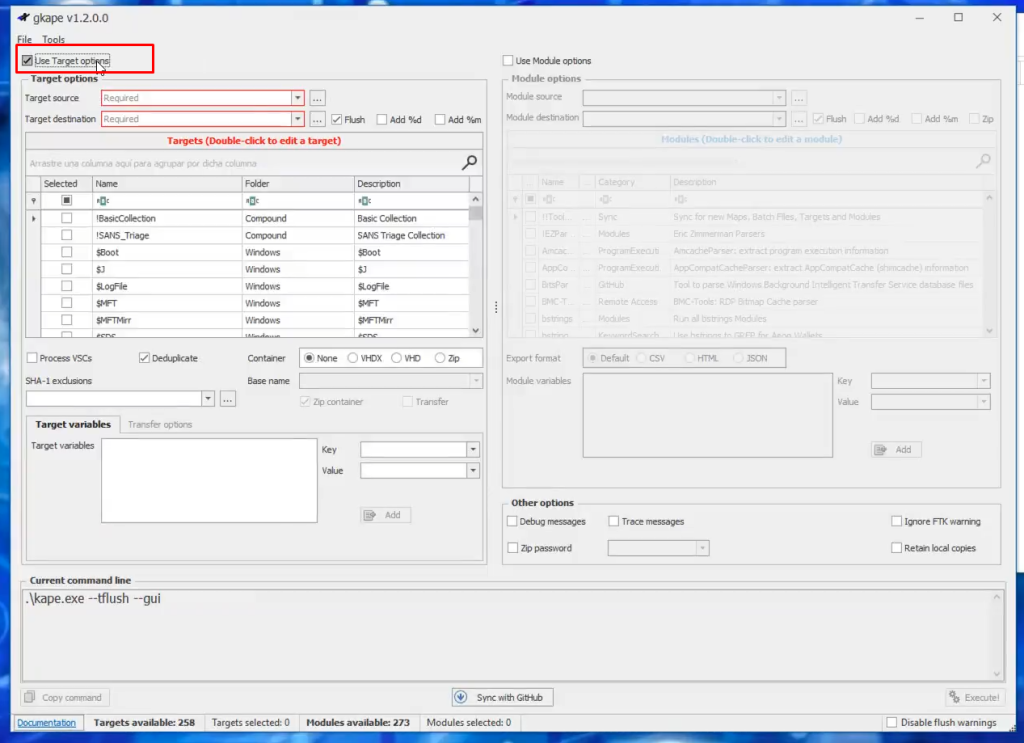Tick the $LogFile target checkbox

point(67,286)
